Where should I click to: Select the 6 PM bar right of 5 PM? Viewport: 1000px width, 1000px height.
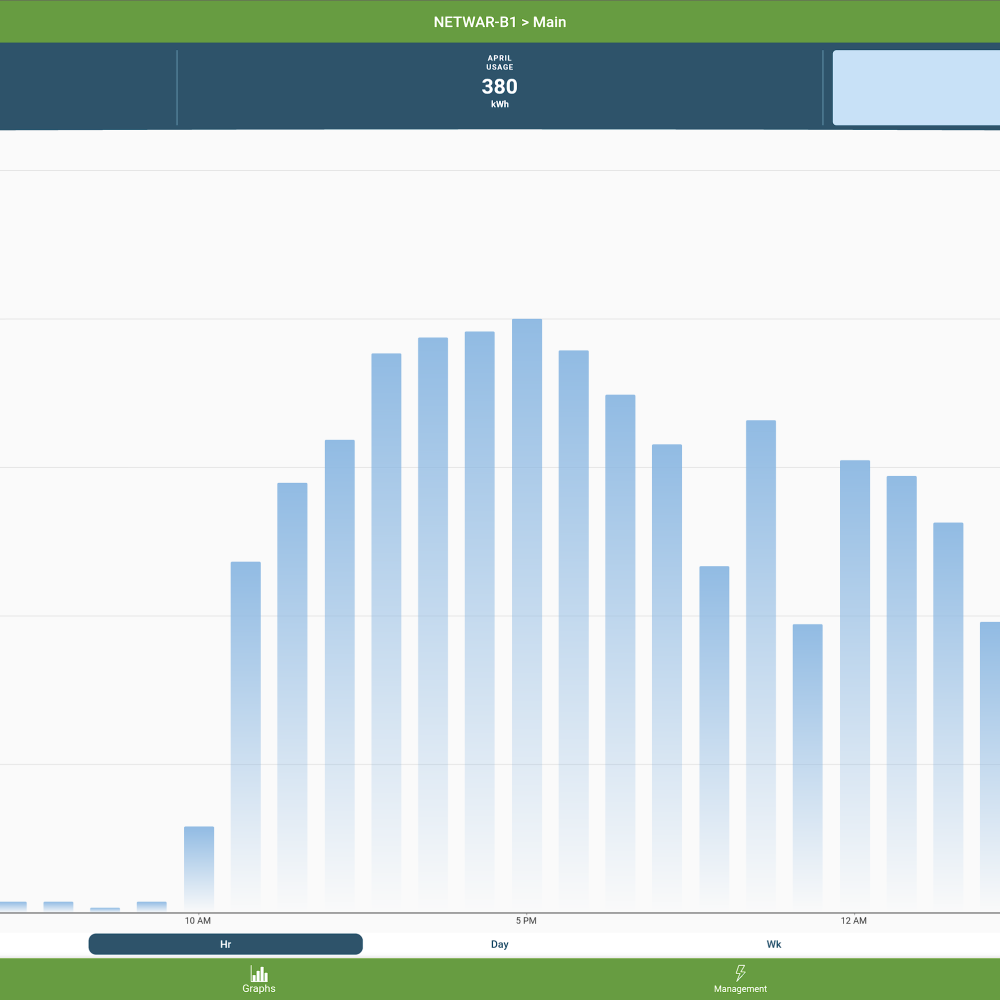(574, 630)
